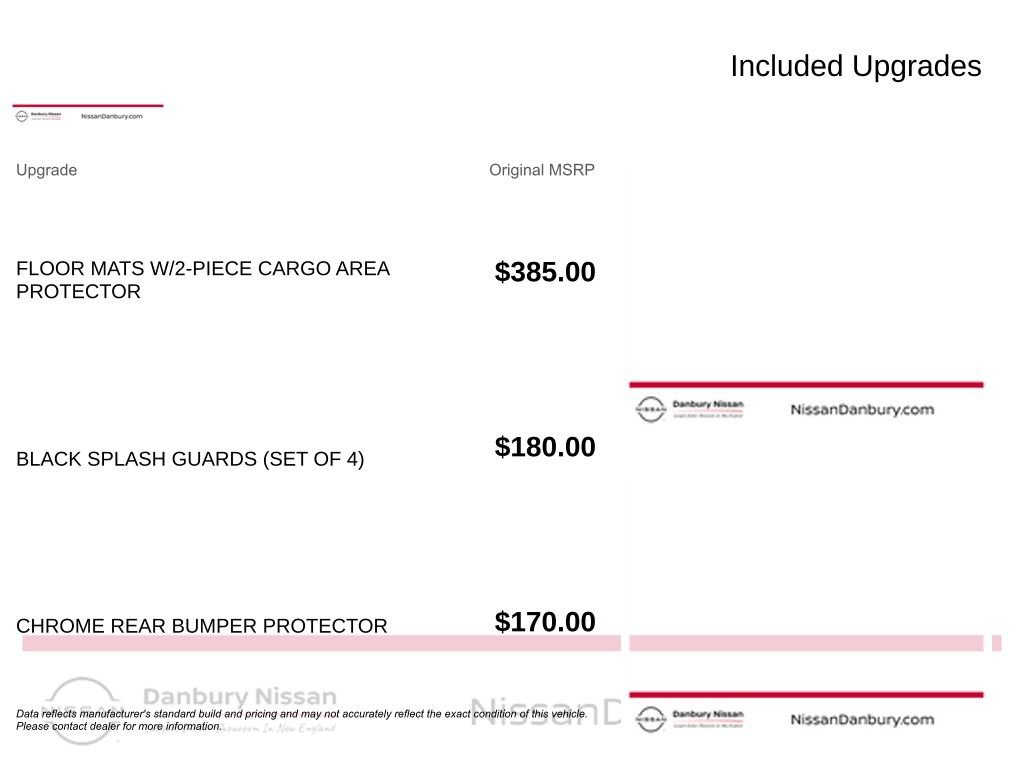Click the Included Upgrades heading

[x=856, y=66]
